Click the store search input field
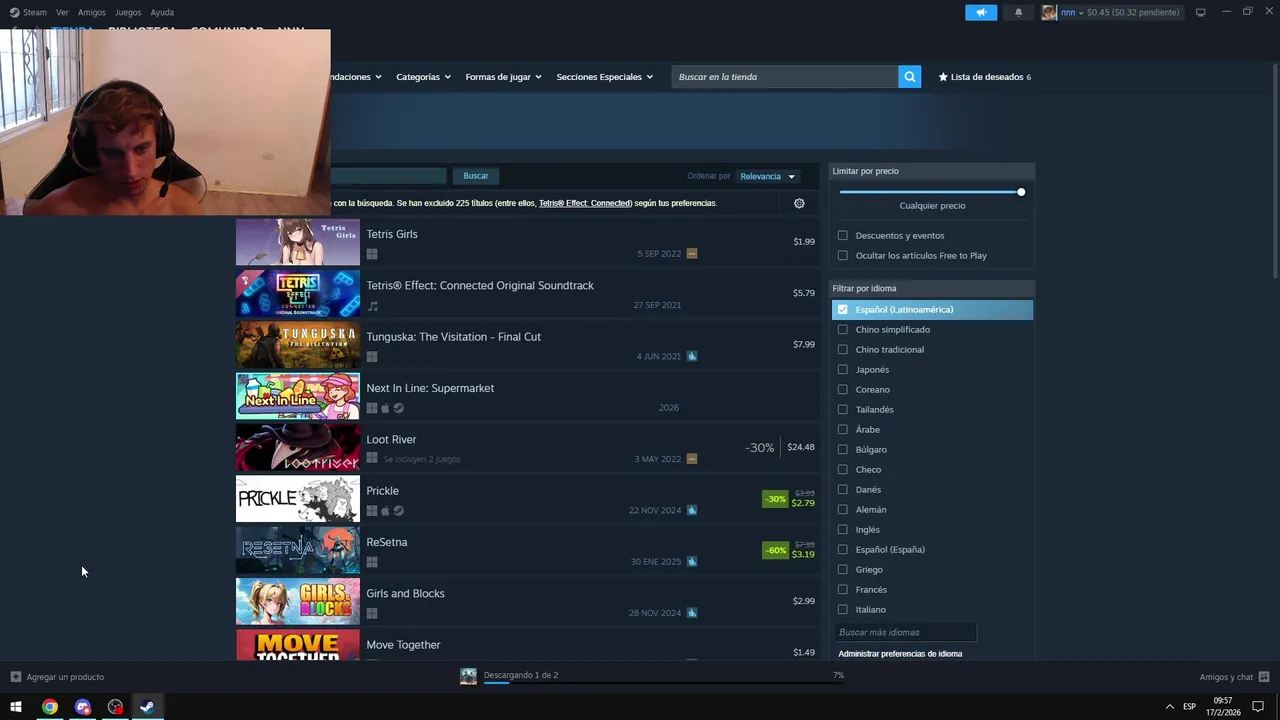 pyautogui.click(x=785, y=77)
